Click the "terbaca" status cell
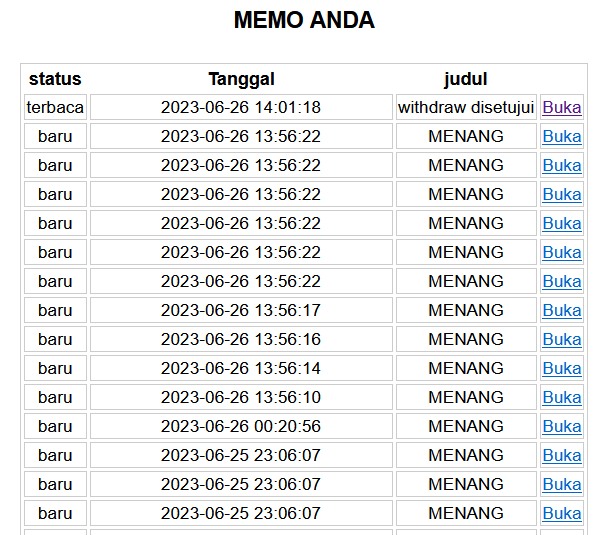Image resolution: width=613 pixels, height=535 pixels. 55,107
